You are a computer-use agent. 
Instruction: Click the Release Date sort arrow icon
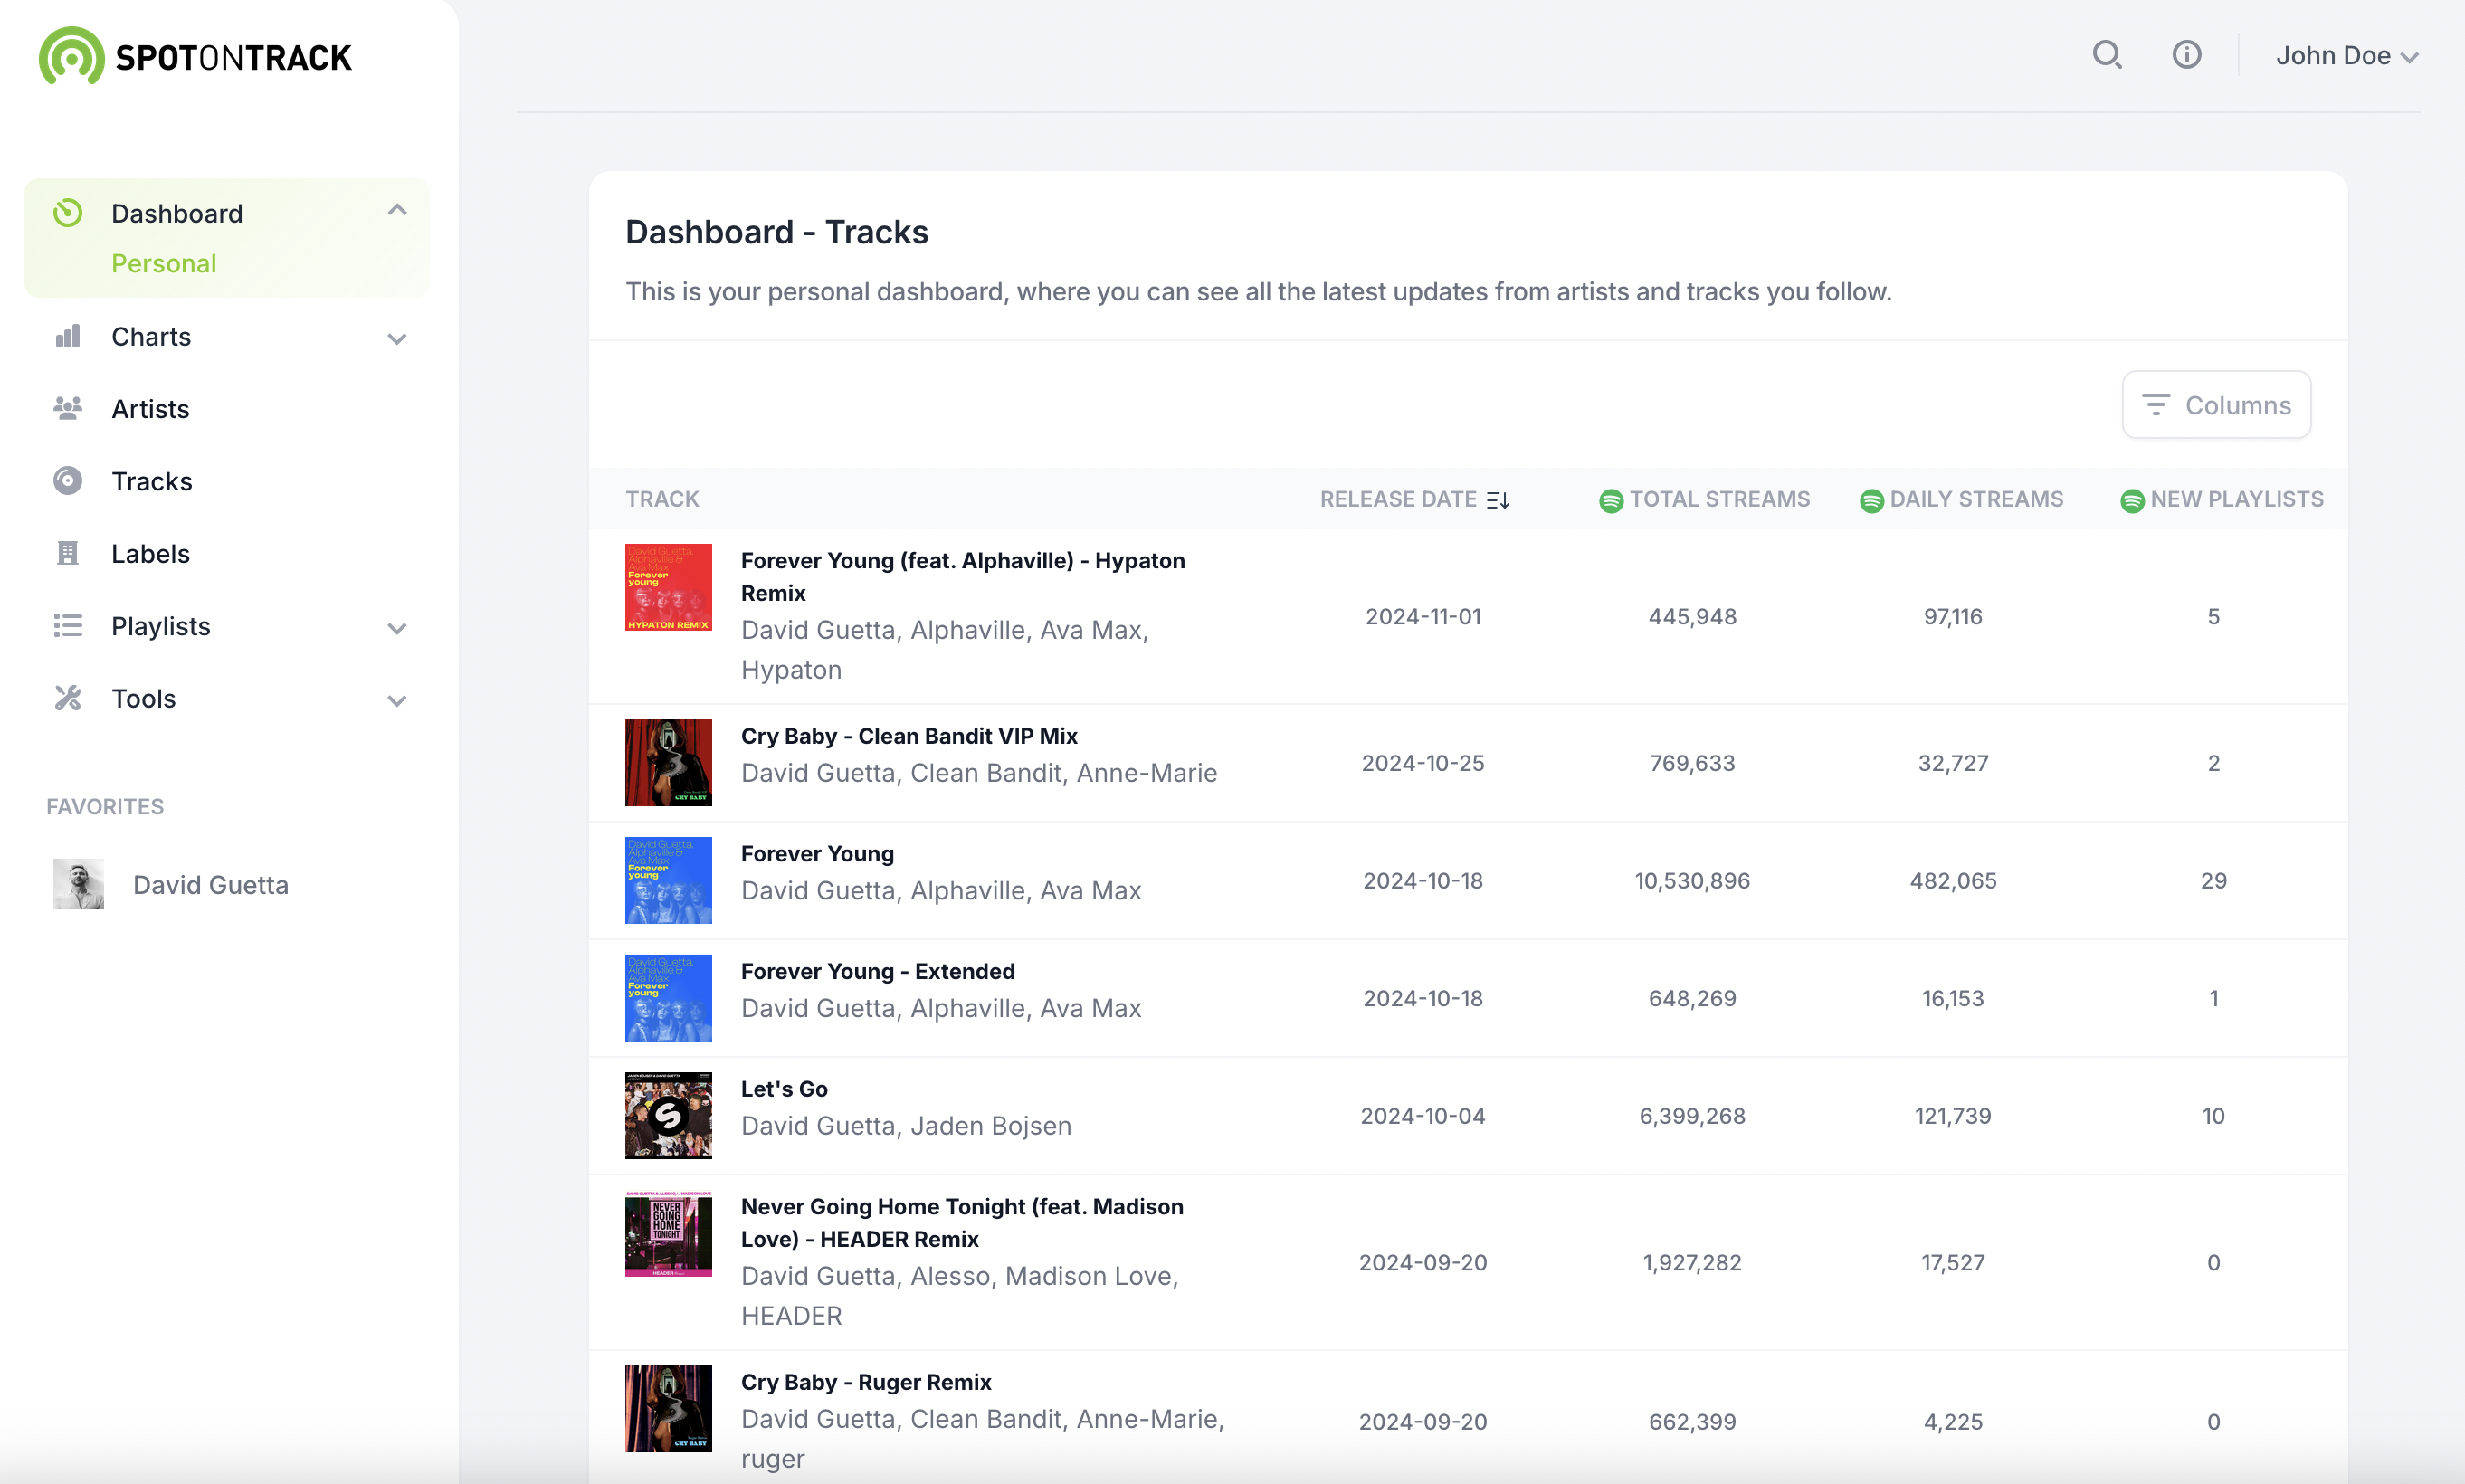[1498, 500]
